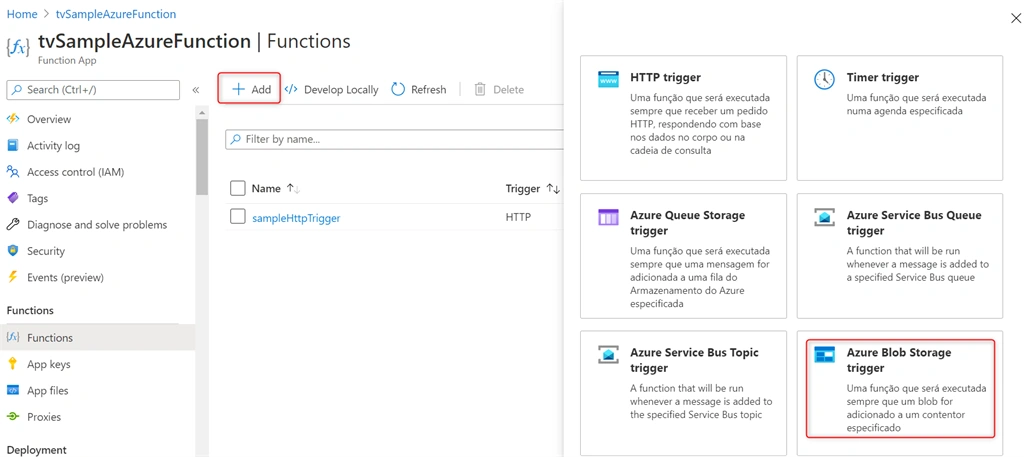Click the Security shield icon
The image size is (1024, 457).
point(13,251)
